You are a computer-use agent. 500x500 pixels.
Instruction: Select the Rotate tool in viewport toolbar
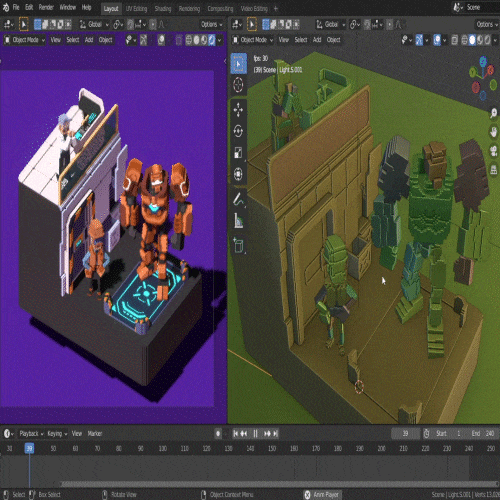point(238,131)
